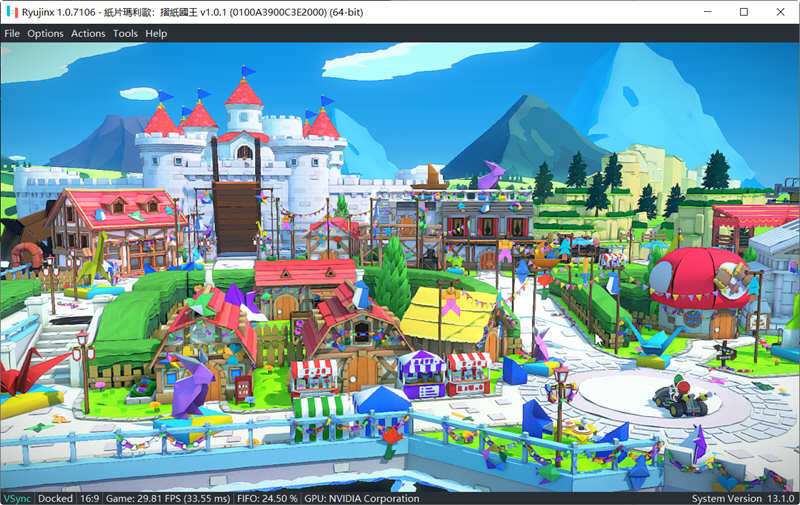Minimize the Ryujinx window
The width and height of the screenshot is (800, 505).
click(x=708, y=12)
